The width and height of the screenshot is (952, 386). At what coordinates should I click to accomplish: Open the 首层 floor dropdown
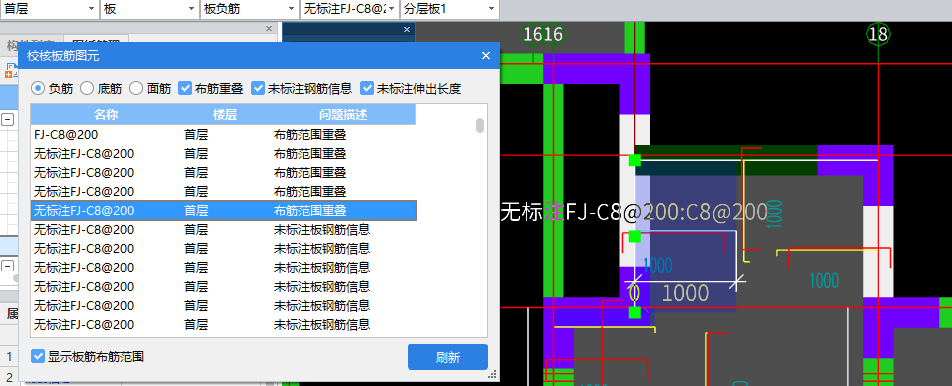50,9
